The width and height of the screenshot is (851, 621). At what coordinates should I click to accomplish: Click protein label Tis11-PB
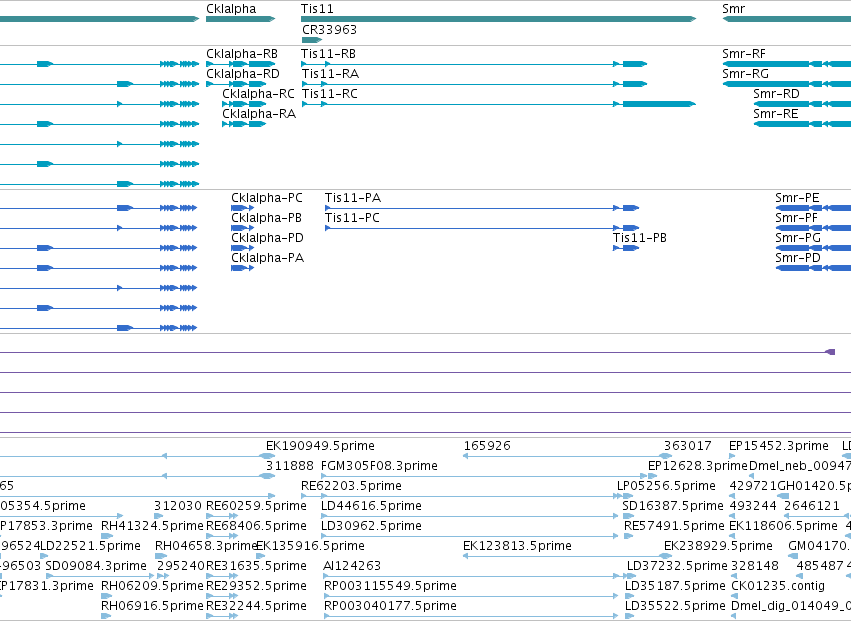[x=640, y=238]
